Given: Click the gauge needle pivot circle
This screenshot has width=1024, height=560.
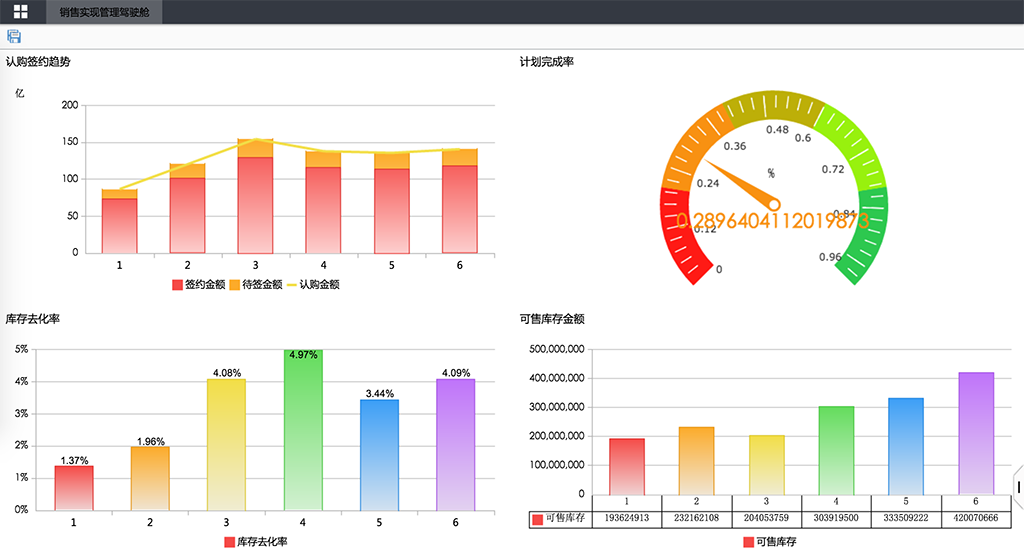Looking at the screenshot, I should point(773,204).
